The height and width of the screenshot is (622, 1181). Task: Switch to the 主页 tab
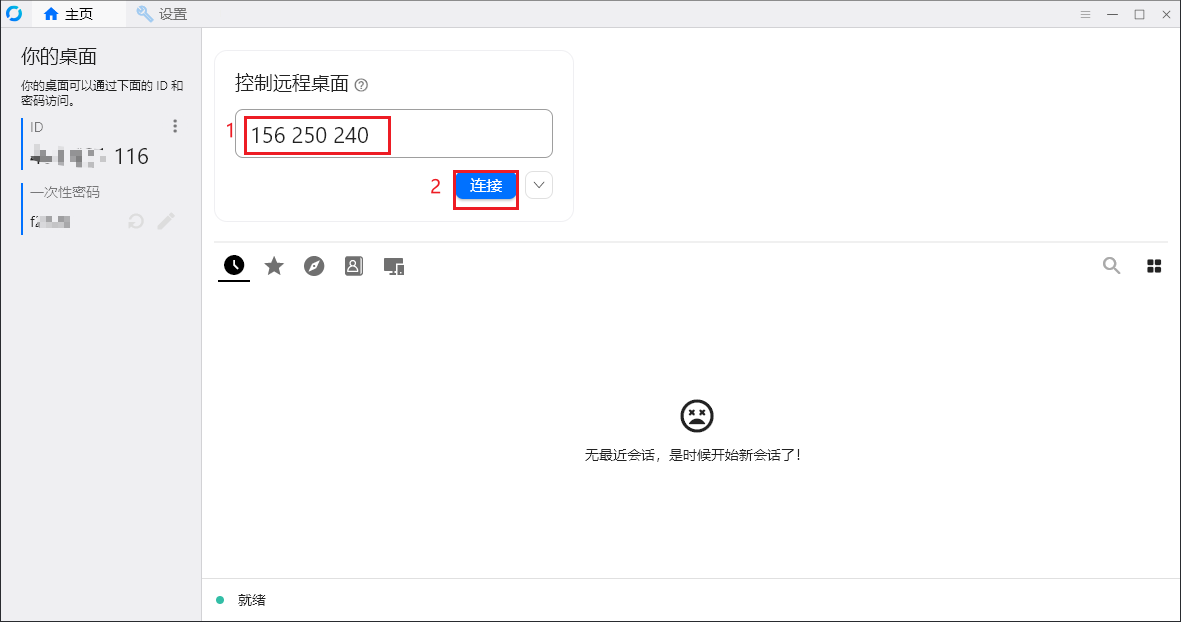(x=70, y=14)
